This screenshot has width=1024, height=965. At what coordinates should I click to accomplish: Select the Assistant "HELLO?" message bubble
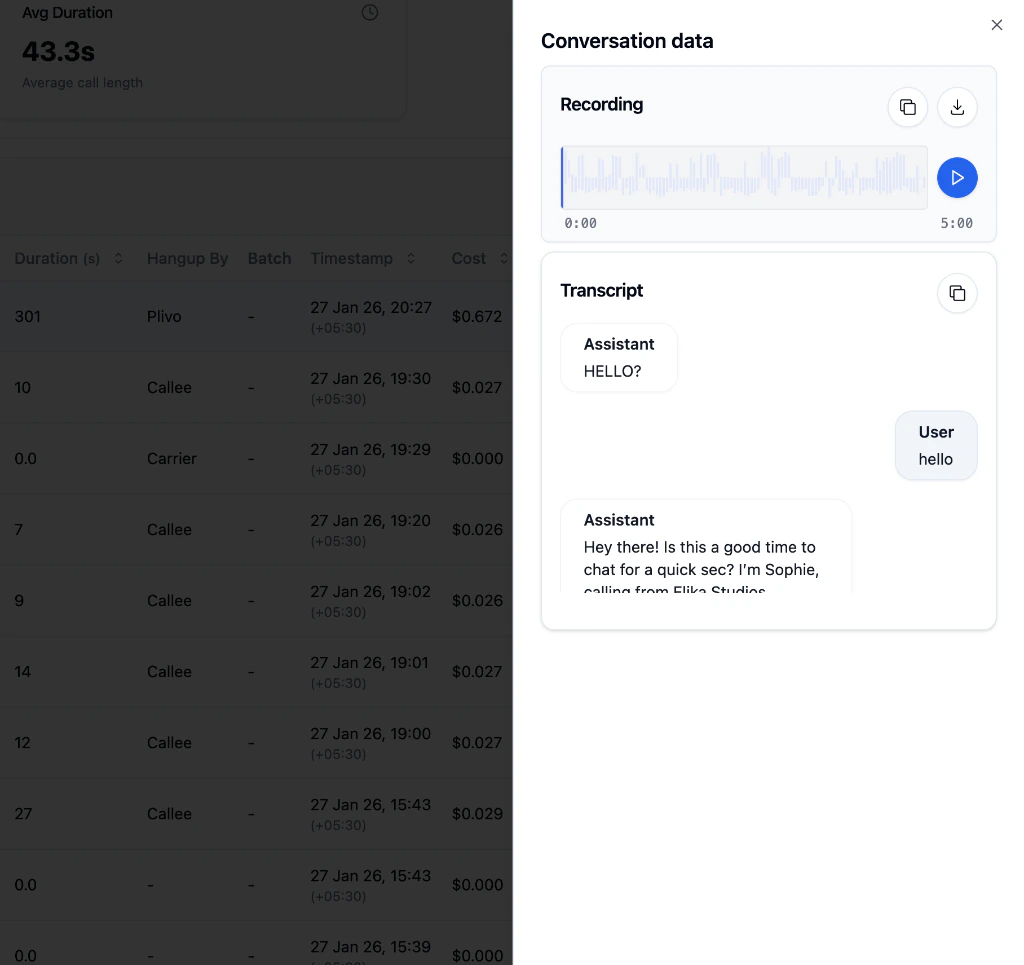point(619,357)
